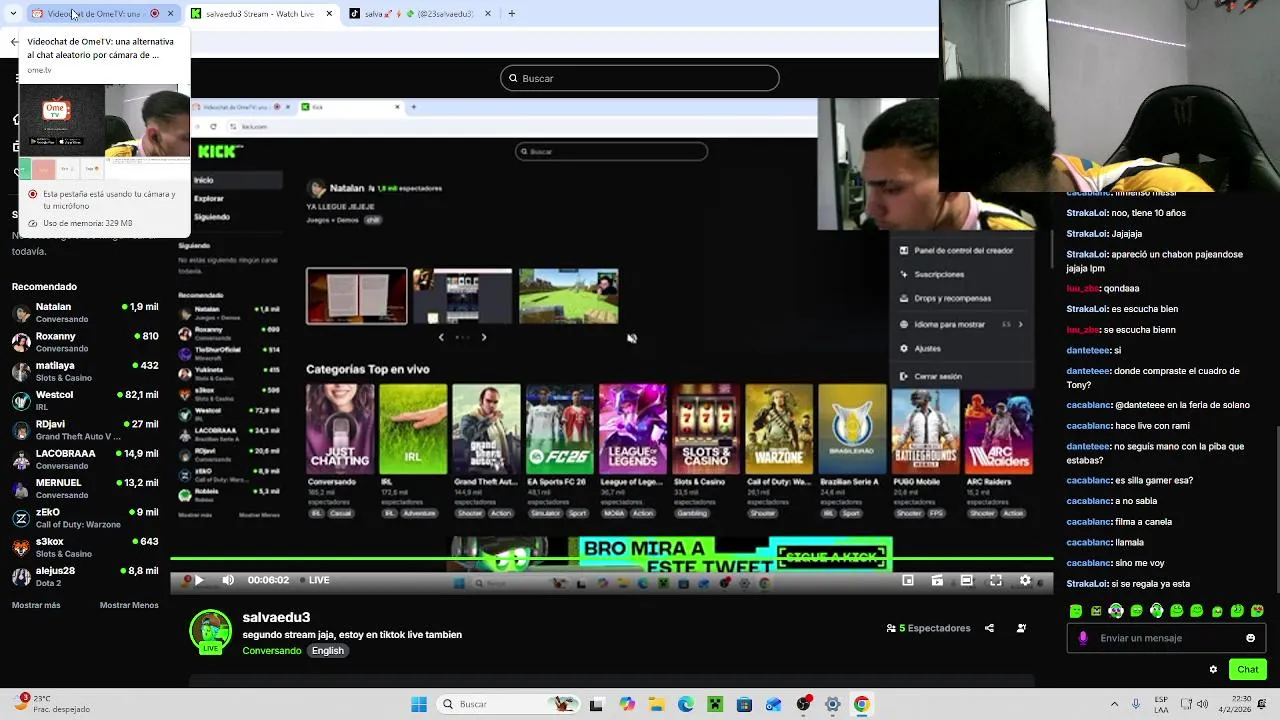Click the follow user icon beside share
The width and height of the screenshot is (1280, 720).
pyautogui.click(x=1021, y=628)
